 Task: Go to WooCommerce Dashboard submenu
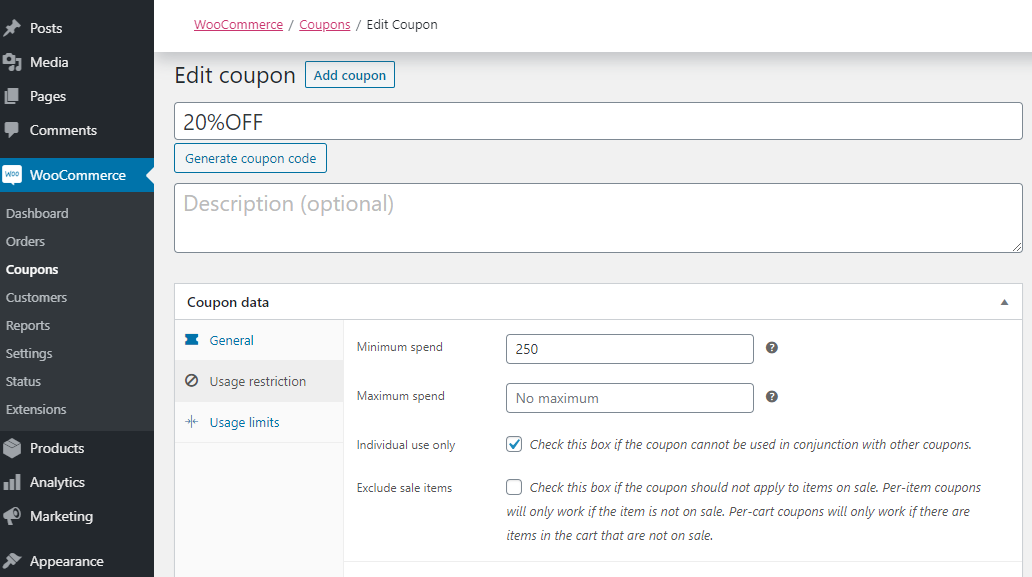pos(37,213)
